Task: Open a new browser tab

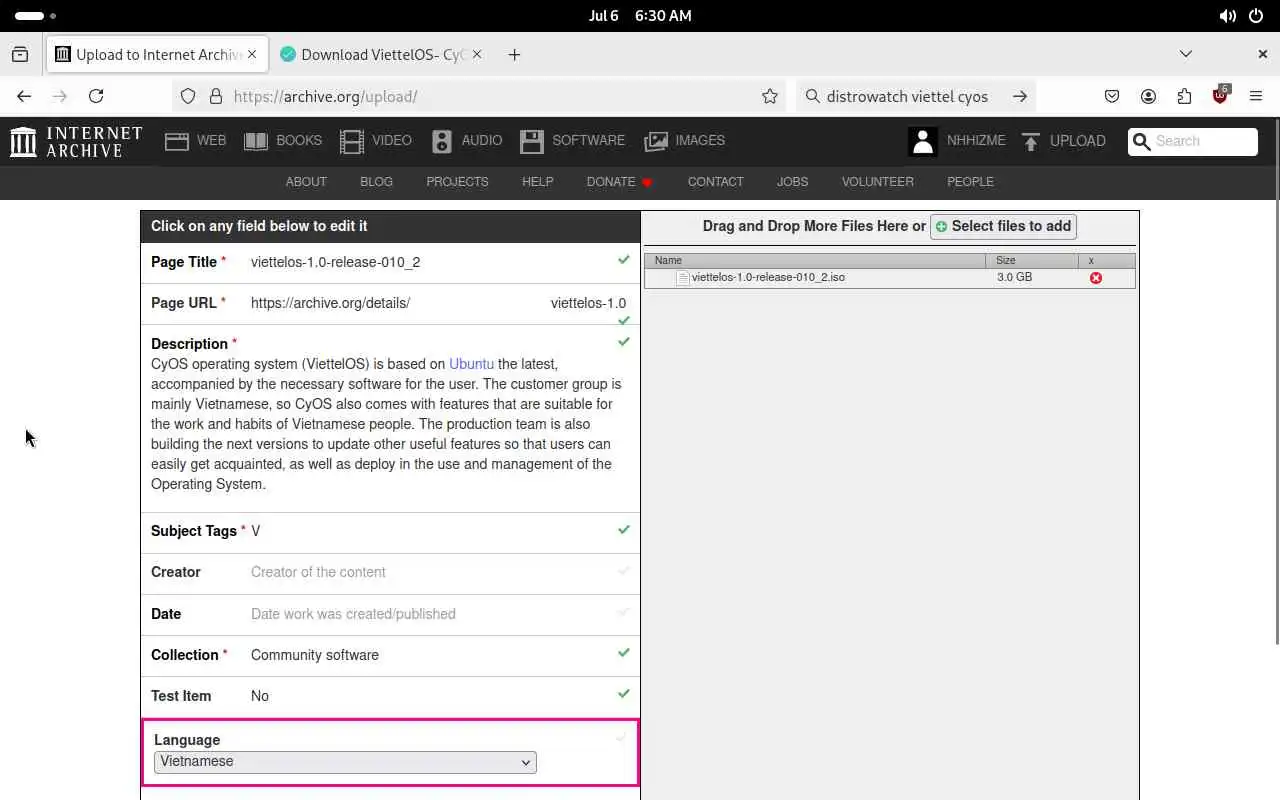Action: (514, 55)
